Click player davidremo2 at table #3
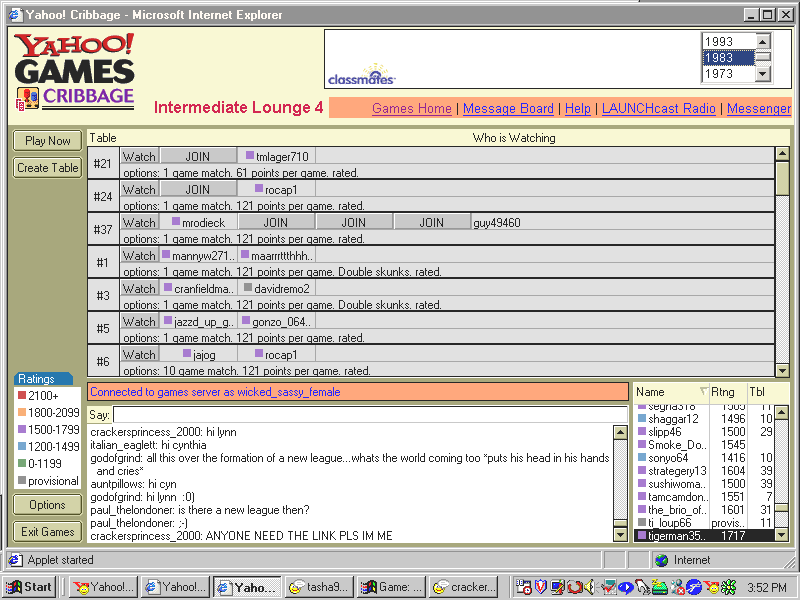This screenshot has height=600, width=800. click(276, 289)
